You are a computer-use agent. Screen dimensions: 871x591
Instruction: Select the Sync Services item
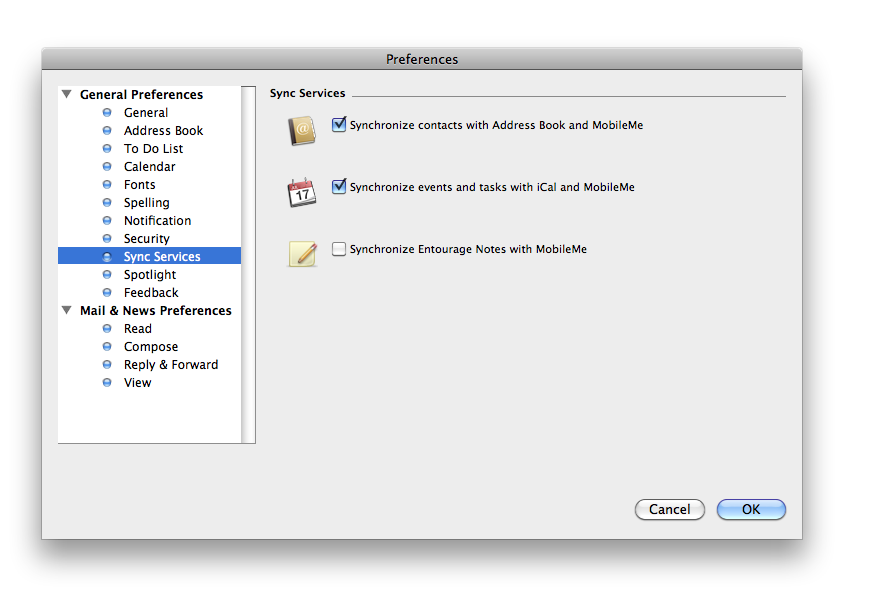(149, 256)
